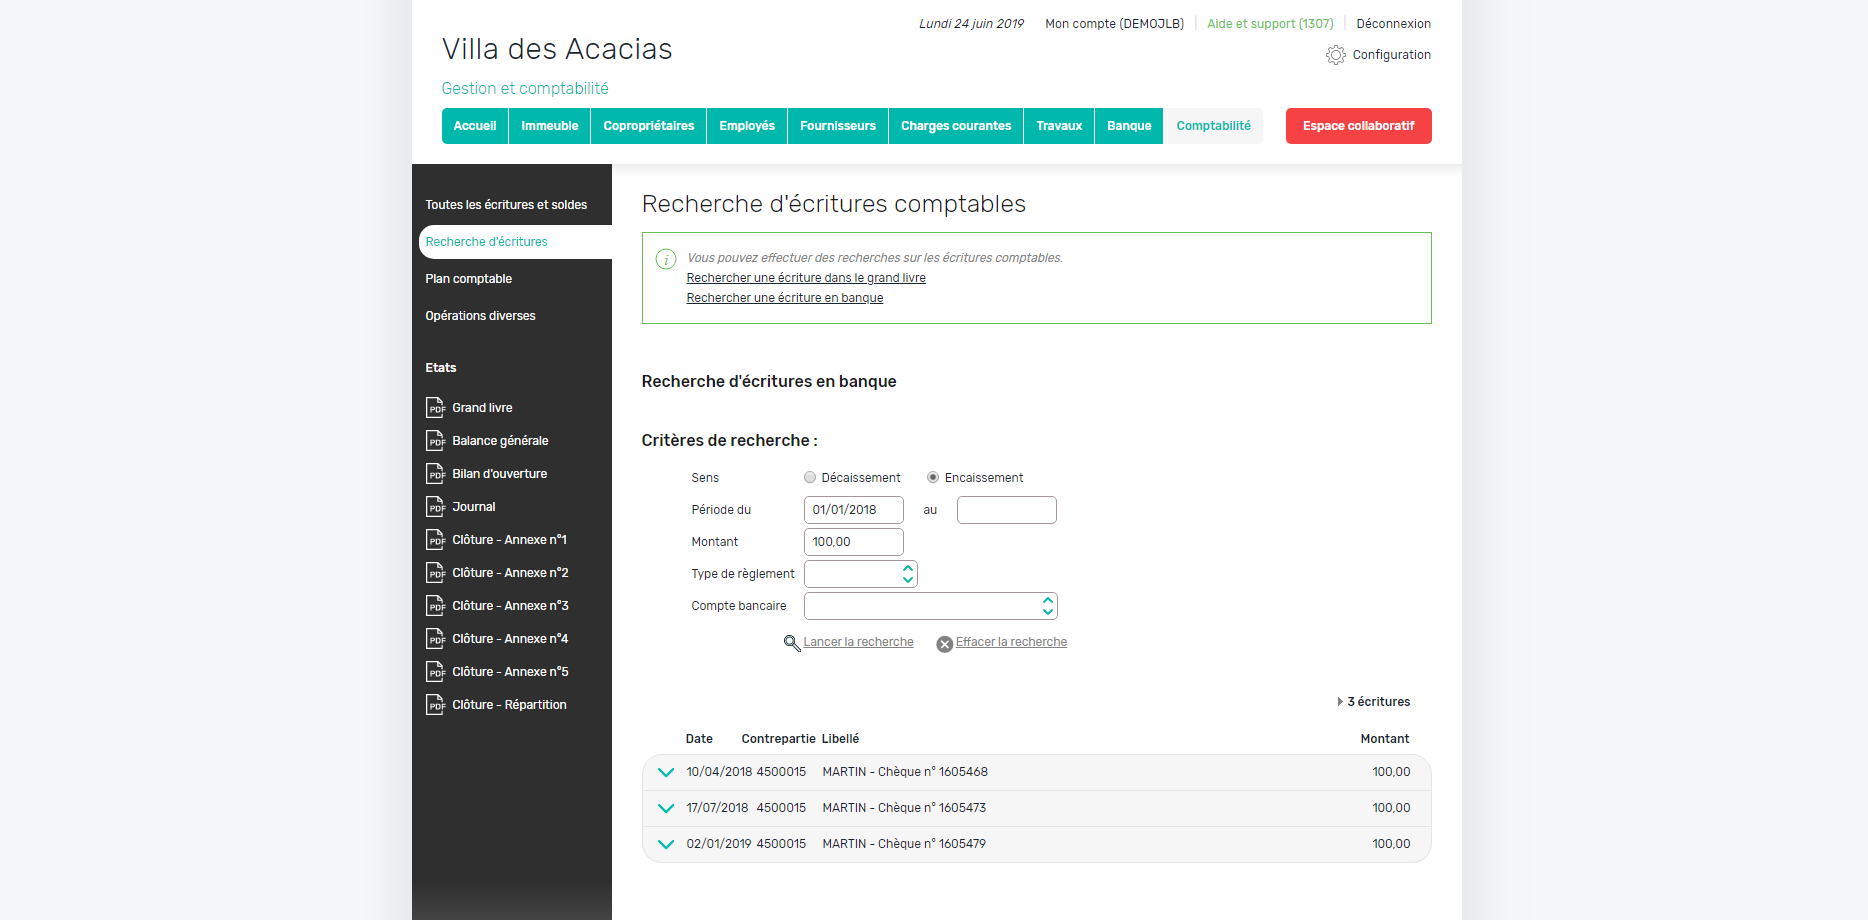Screen dimensions: 1868x920
Task: Click the magnifier icon for Lancer la recherche
Action: [792, 643]
